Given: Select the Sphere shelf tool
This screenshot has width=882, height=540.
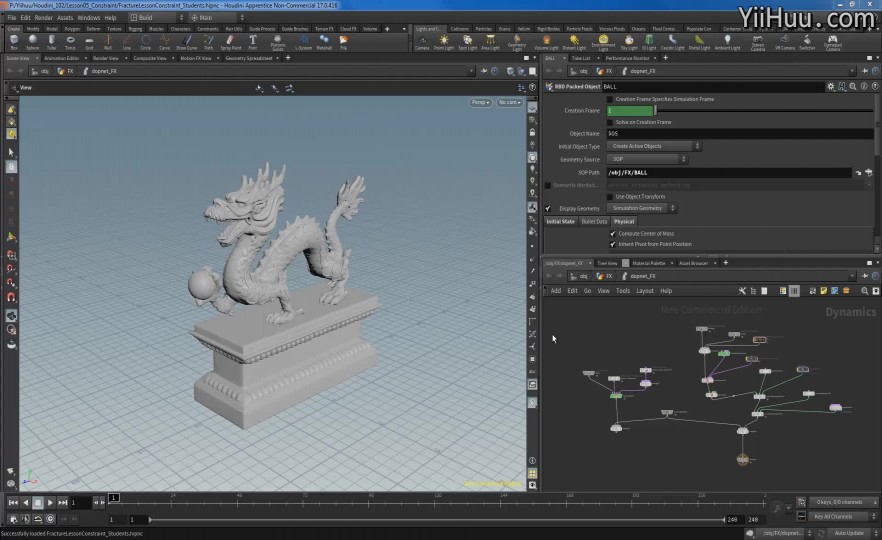Looking at the screenshot, I should pos(33,42).
